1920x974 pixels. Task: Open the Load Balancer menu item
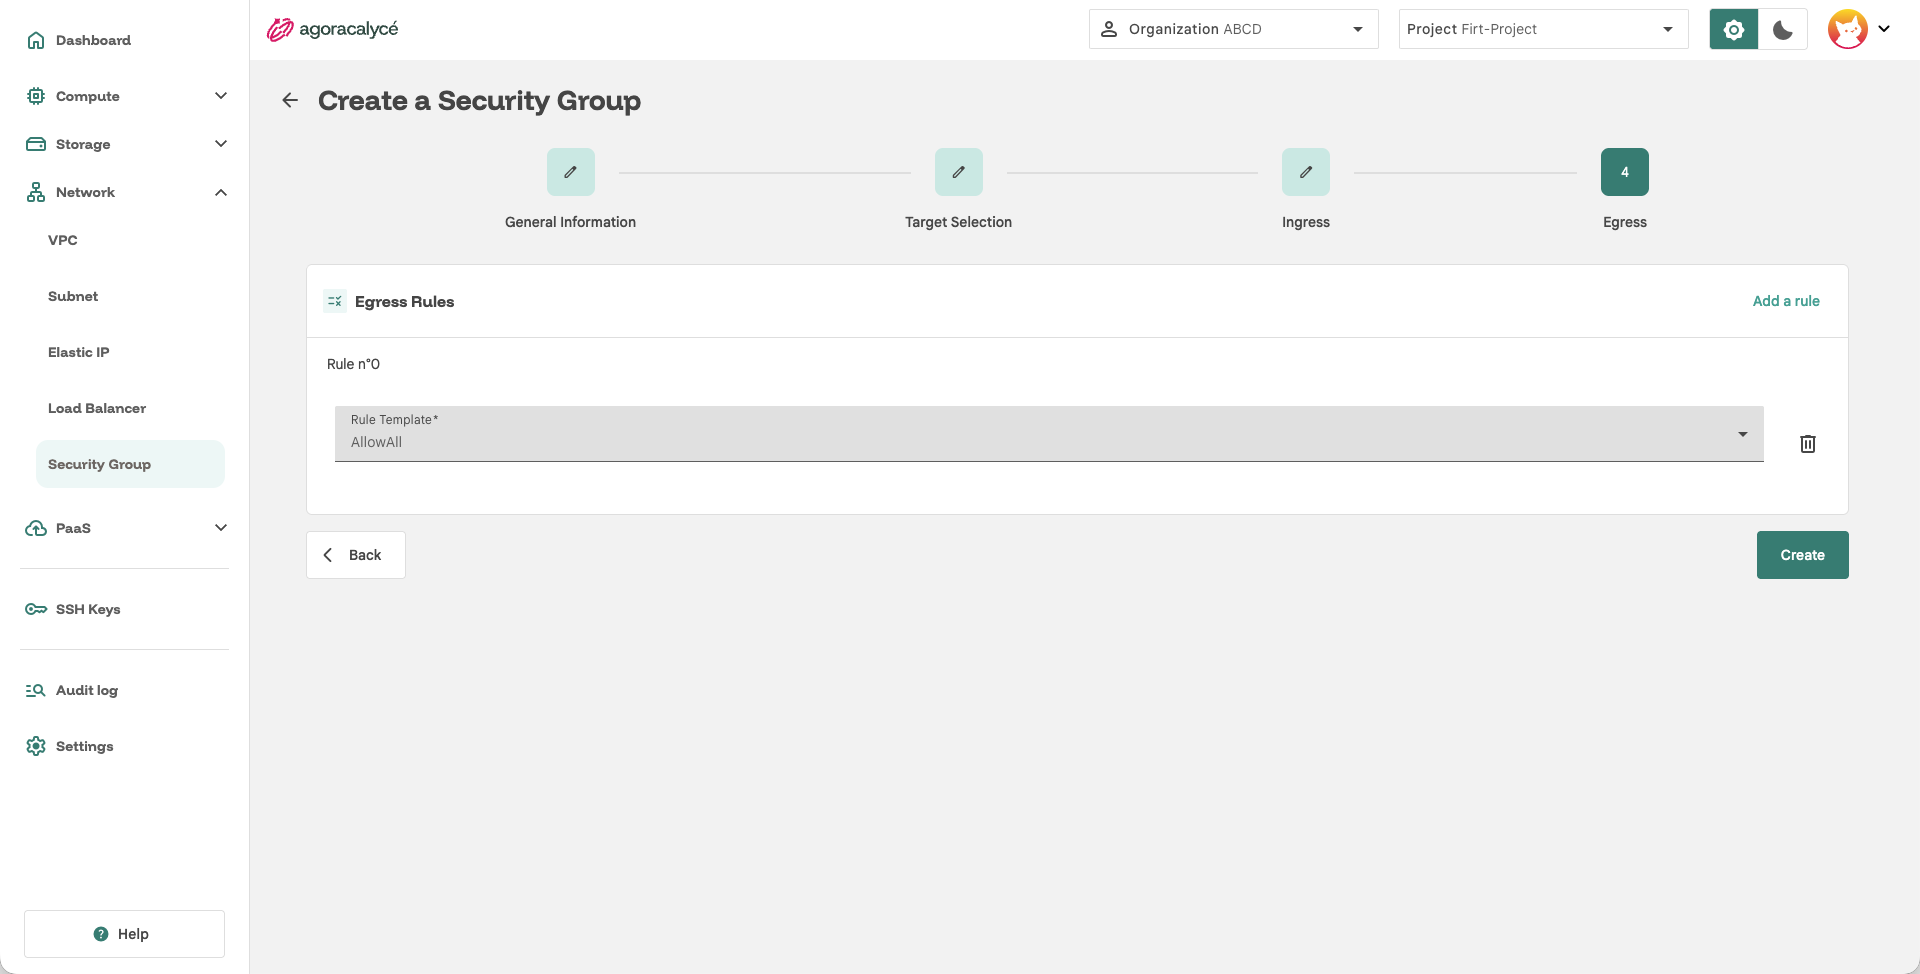point(97,408)
